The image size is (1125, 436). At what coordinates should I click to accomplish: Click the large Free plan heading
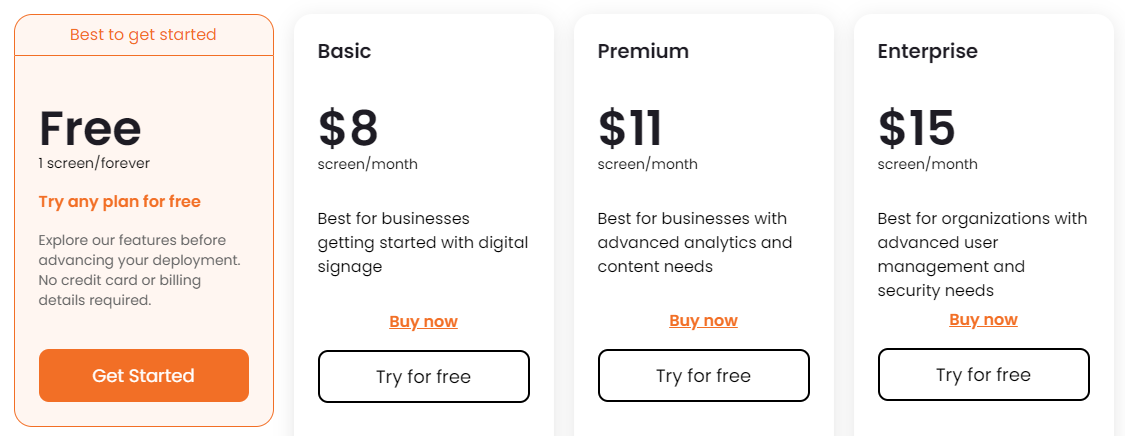coord(90,128)
